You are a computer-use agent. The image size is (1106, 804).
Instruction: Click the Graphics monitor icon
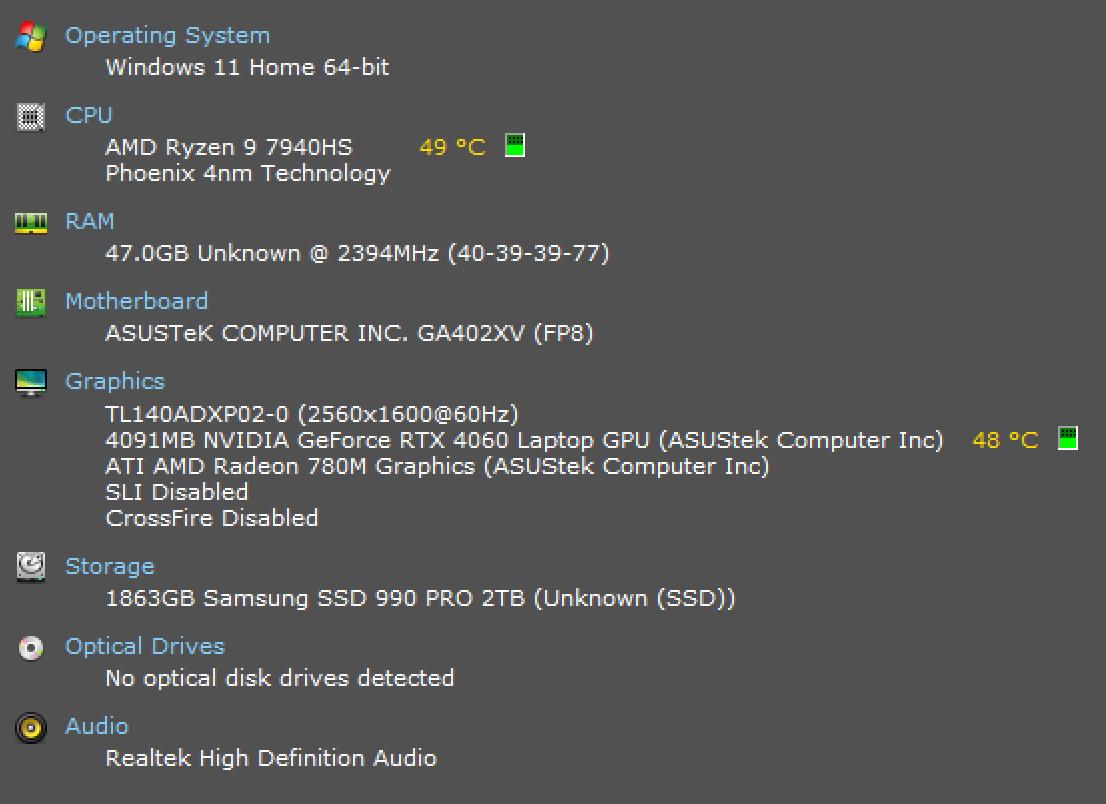(31, 382)
